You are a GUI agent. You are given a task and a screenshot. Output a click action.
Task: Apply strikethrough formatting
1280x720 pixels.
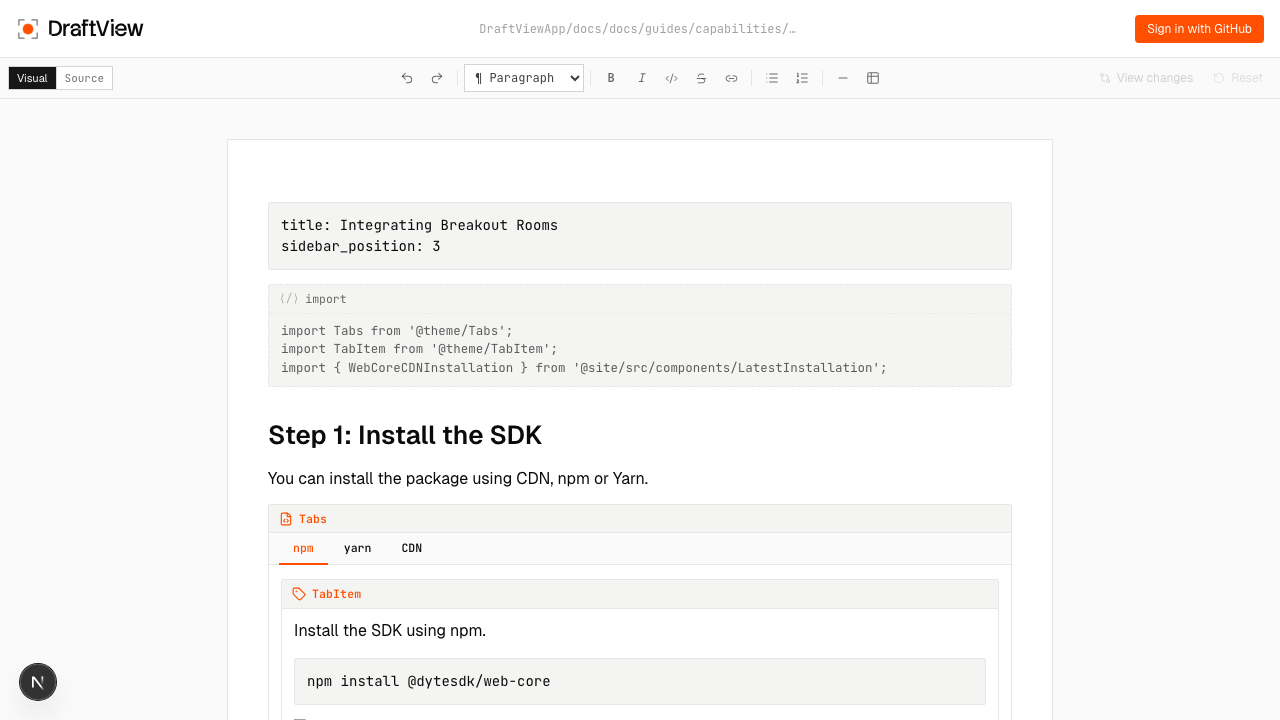pyautogui.click(x=701, y=78)
